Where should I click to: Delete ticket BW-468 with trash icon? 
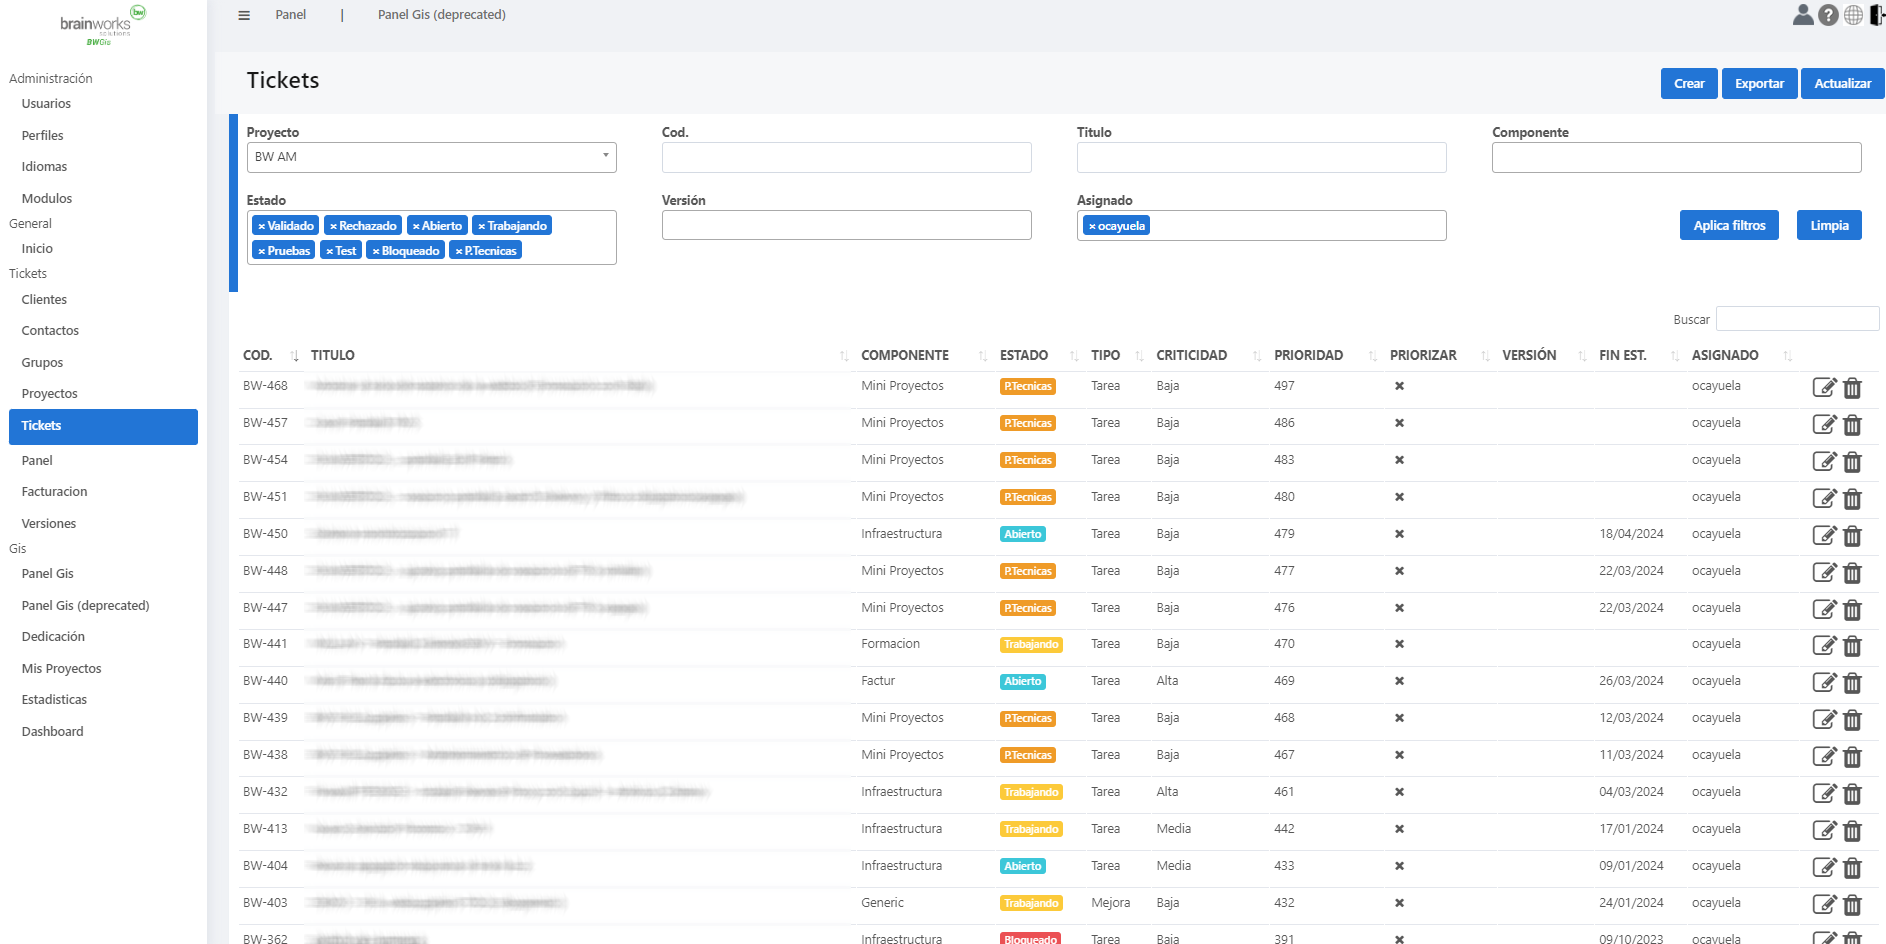(x=1852, y=388)
